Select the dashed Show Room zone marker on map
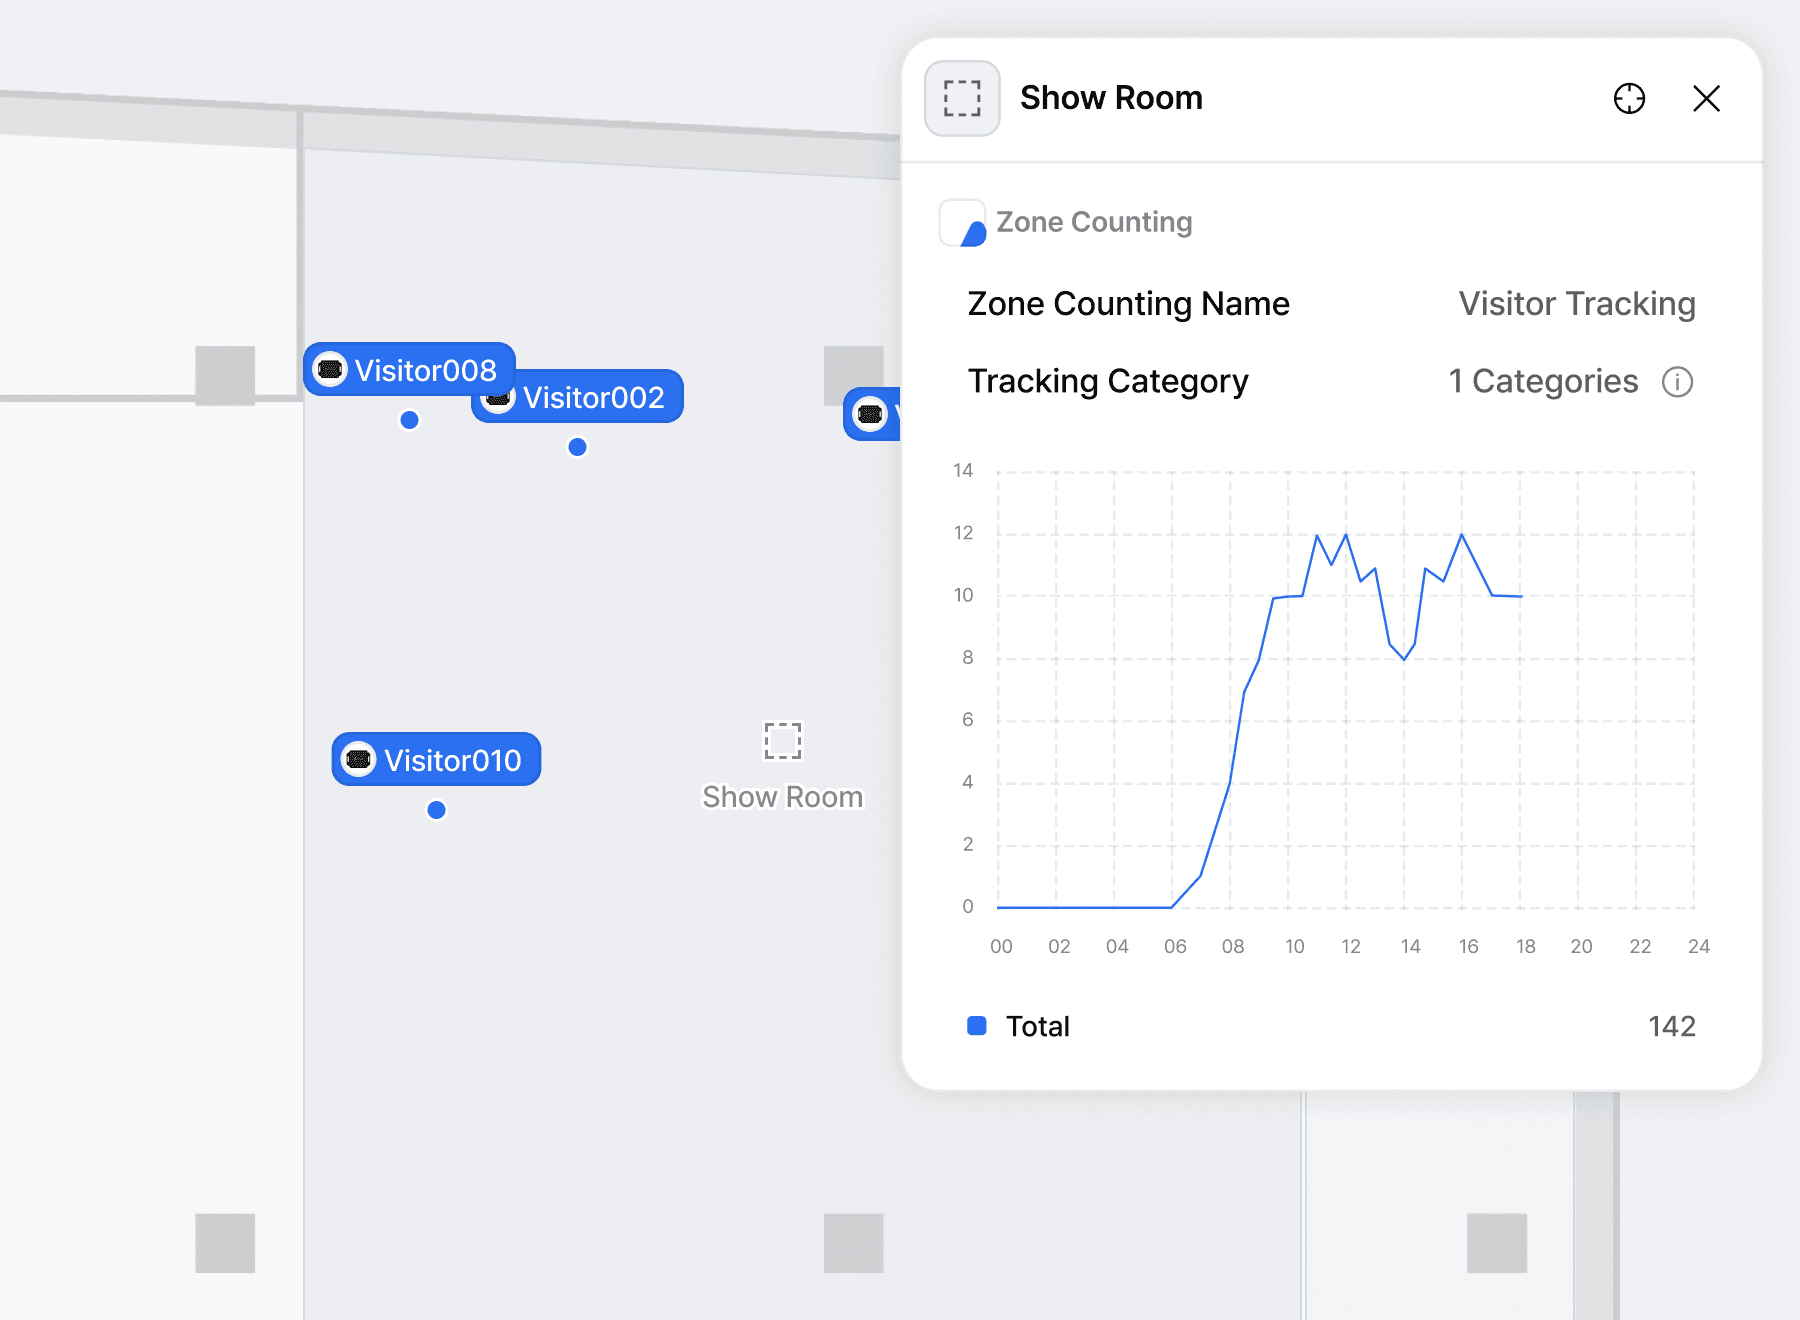1800x1320 pixels. click(782, 741)
